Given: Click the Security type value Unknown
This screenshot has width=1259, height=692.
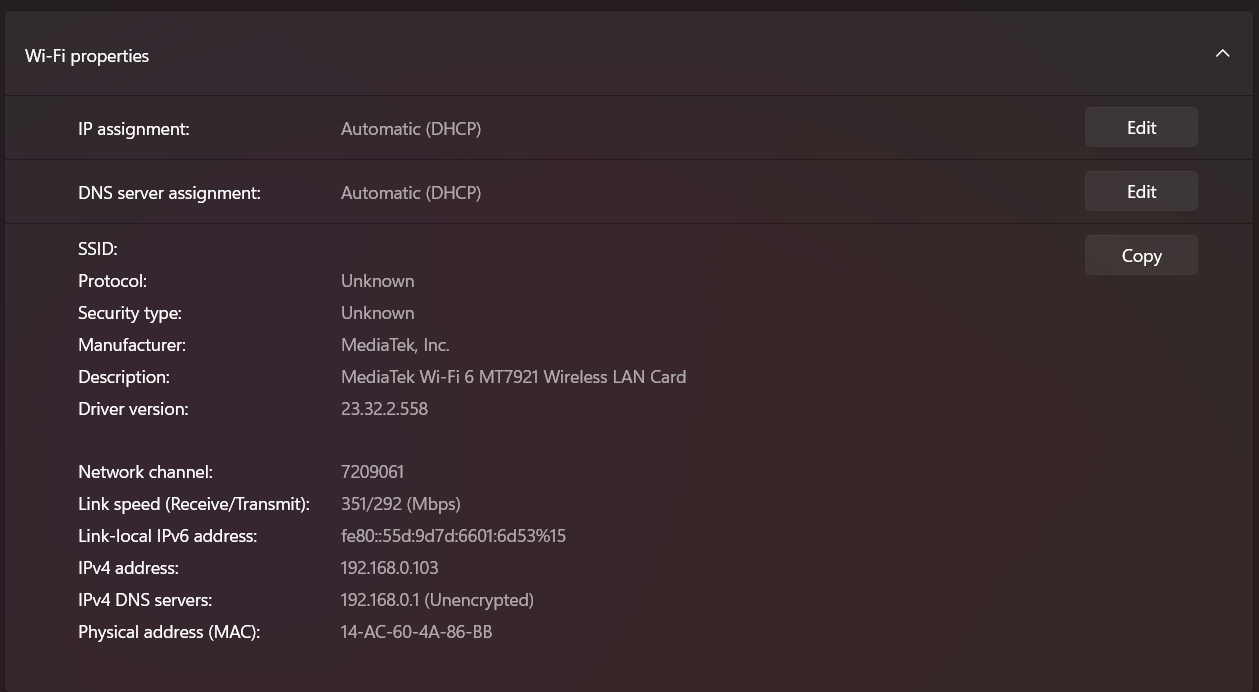Looking at the screenshot, I should coord(377,313).
